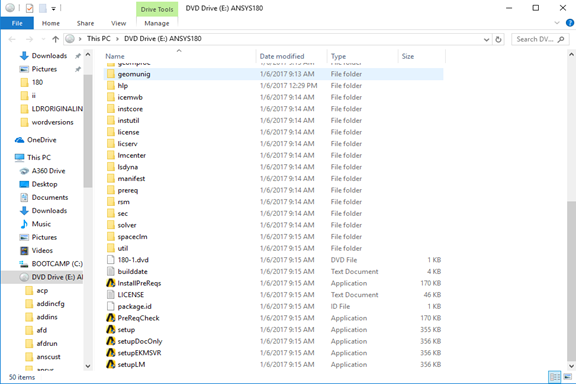This screenshot has height=384, width=576.
Task: Click This PC in the address breadcrumb
Action: pos(98,39)
